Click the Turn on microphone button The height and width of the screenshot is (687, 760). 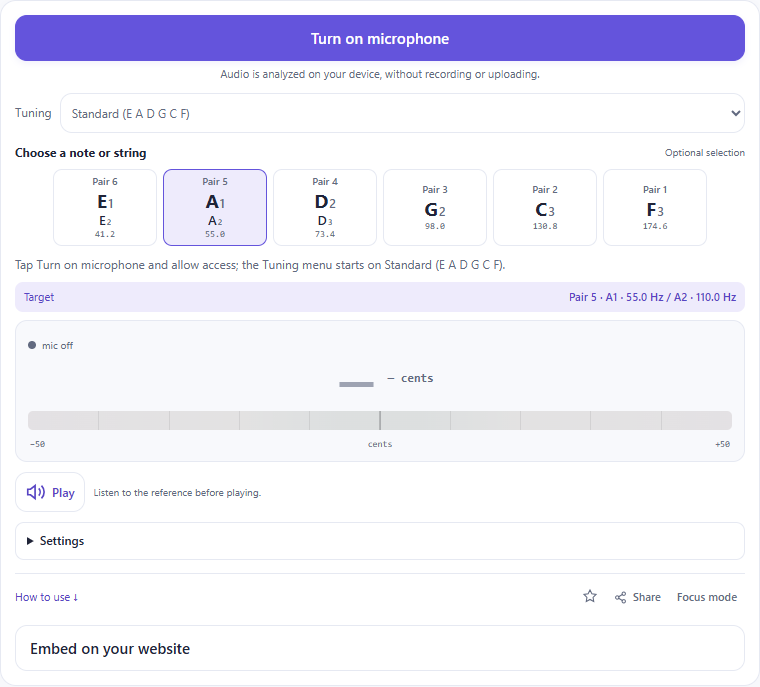(380, 38)
